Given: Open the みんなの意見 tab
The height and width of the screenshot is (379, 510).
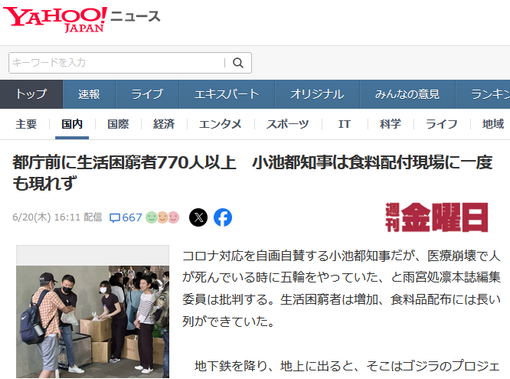Looking at the screenshot, I should 407,94.
